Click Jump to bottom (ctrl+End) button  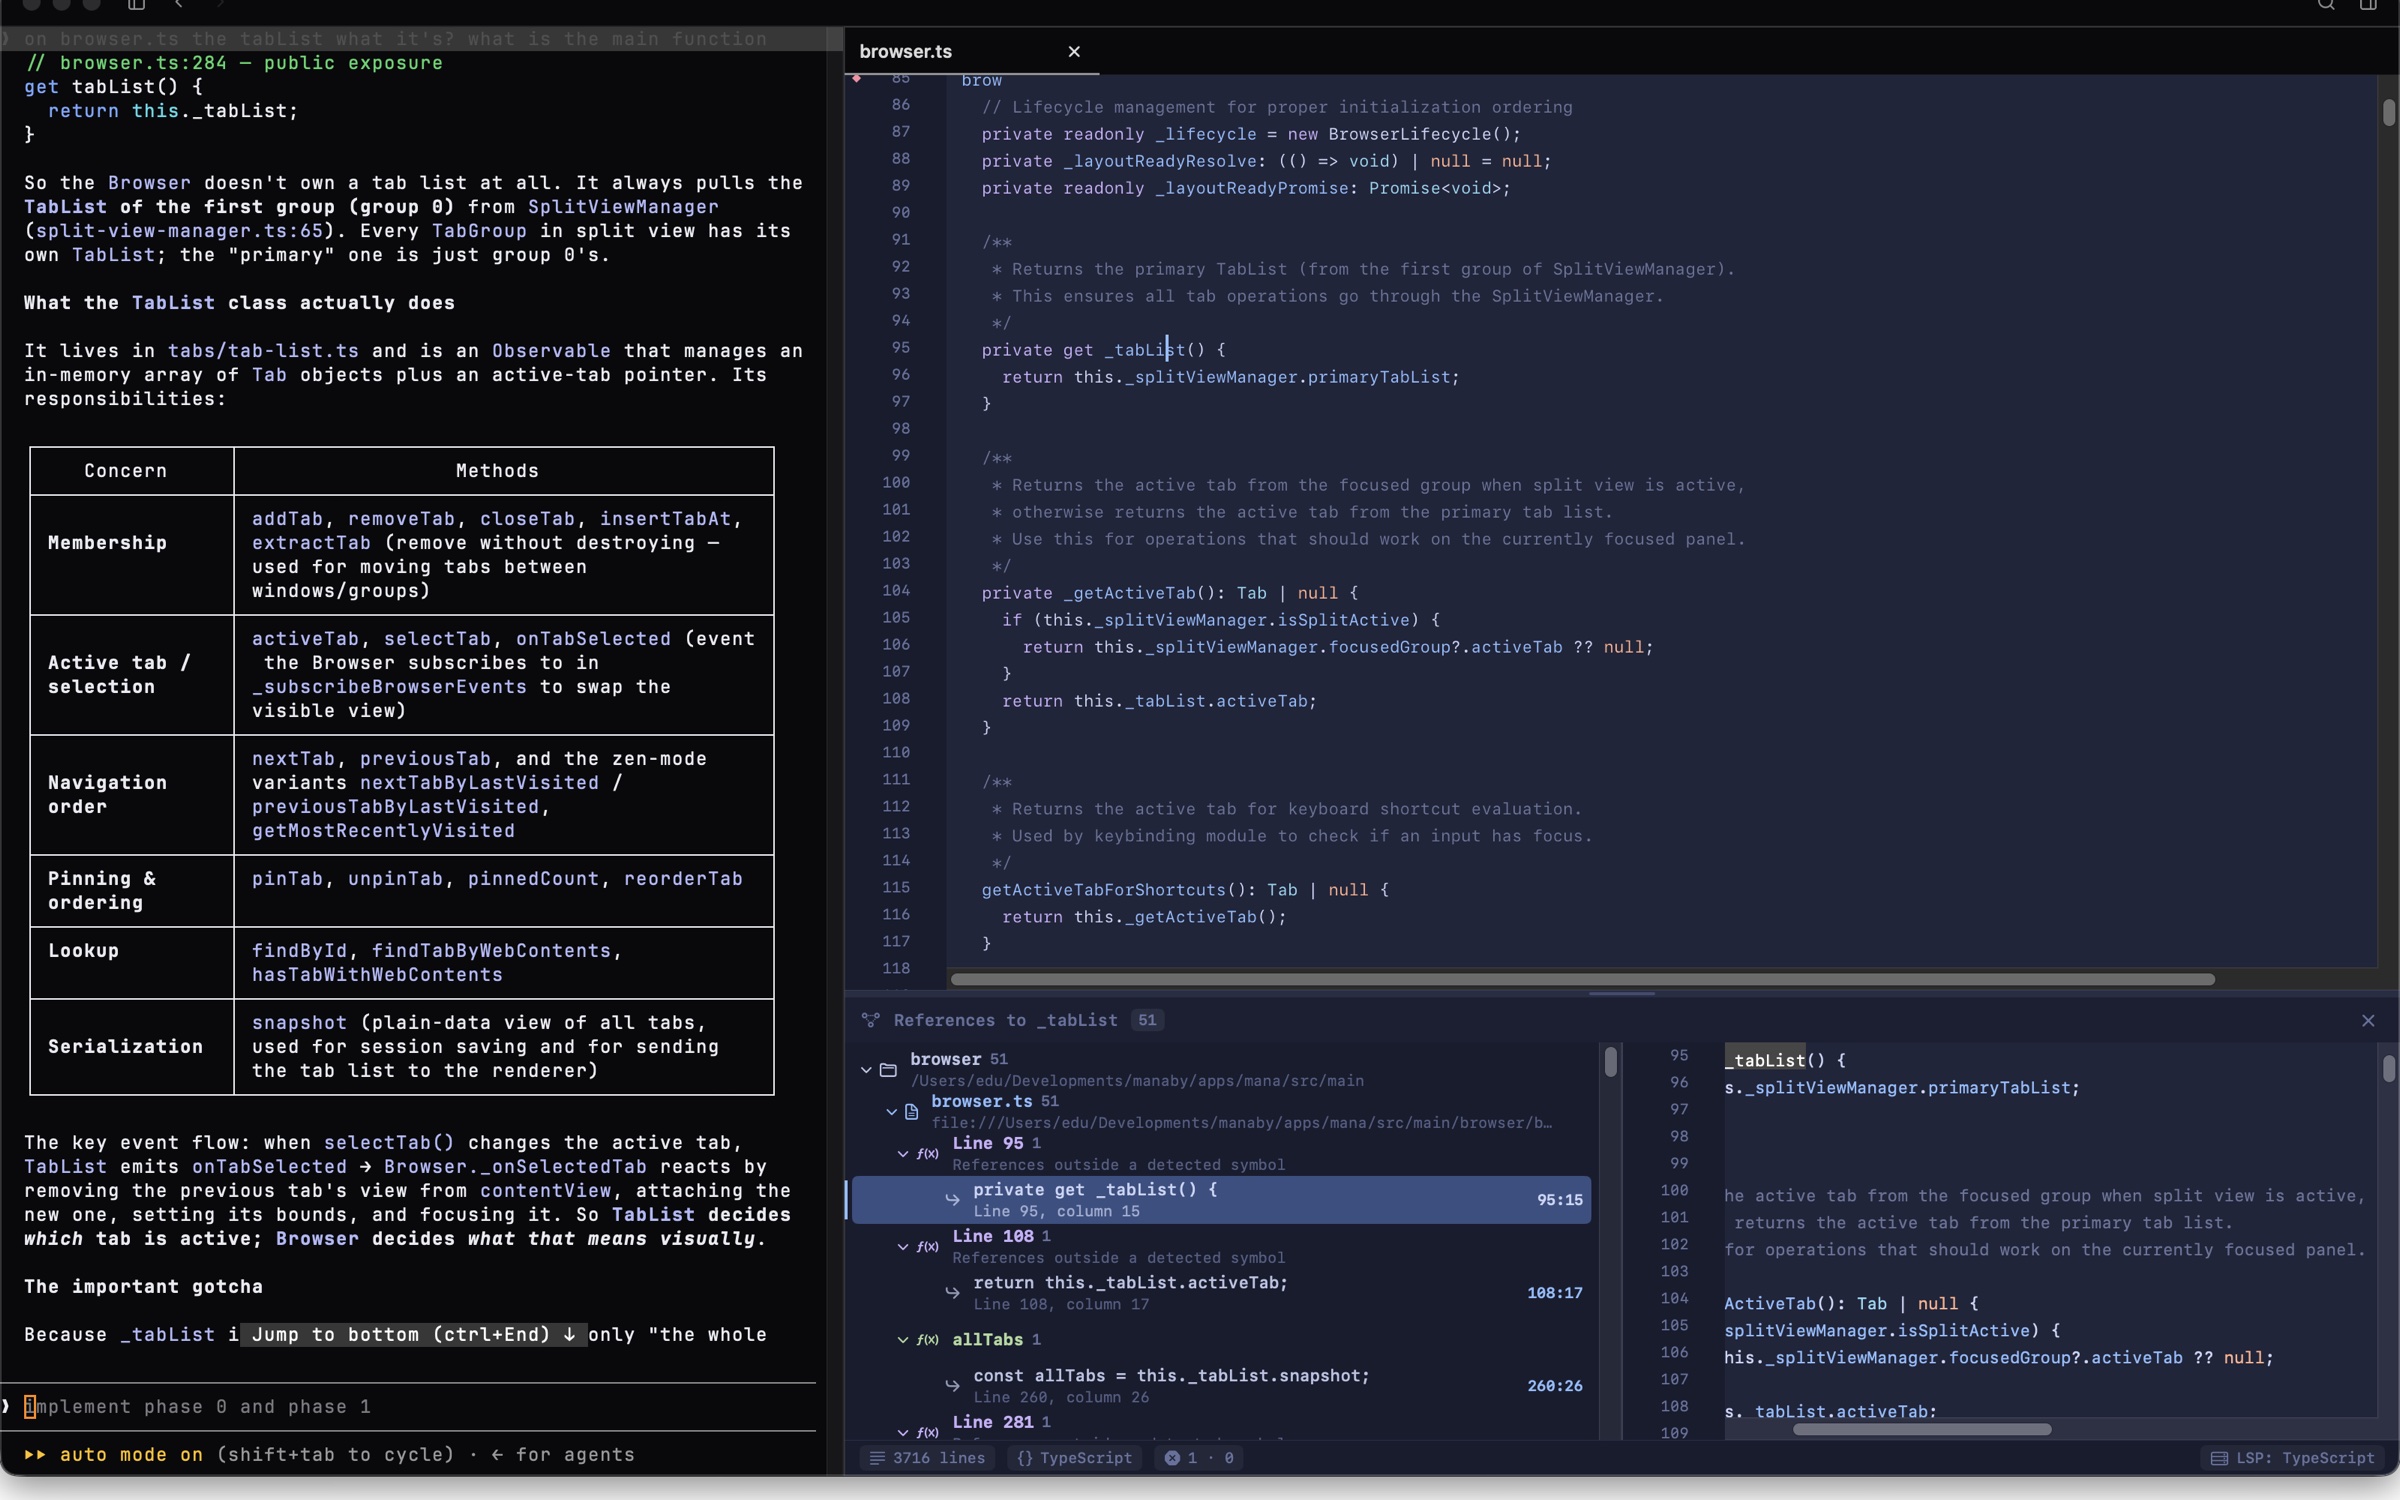pyautogui.click(x=413, y=1335)
